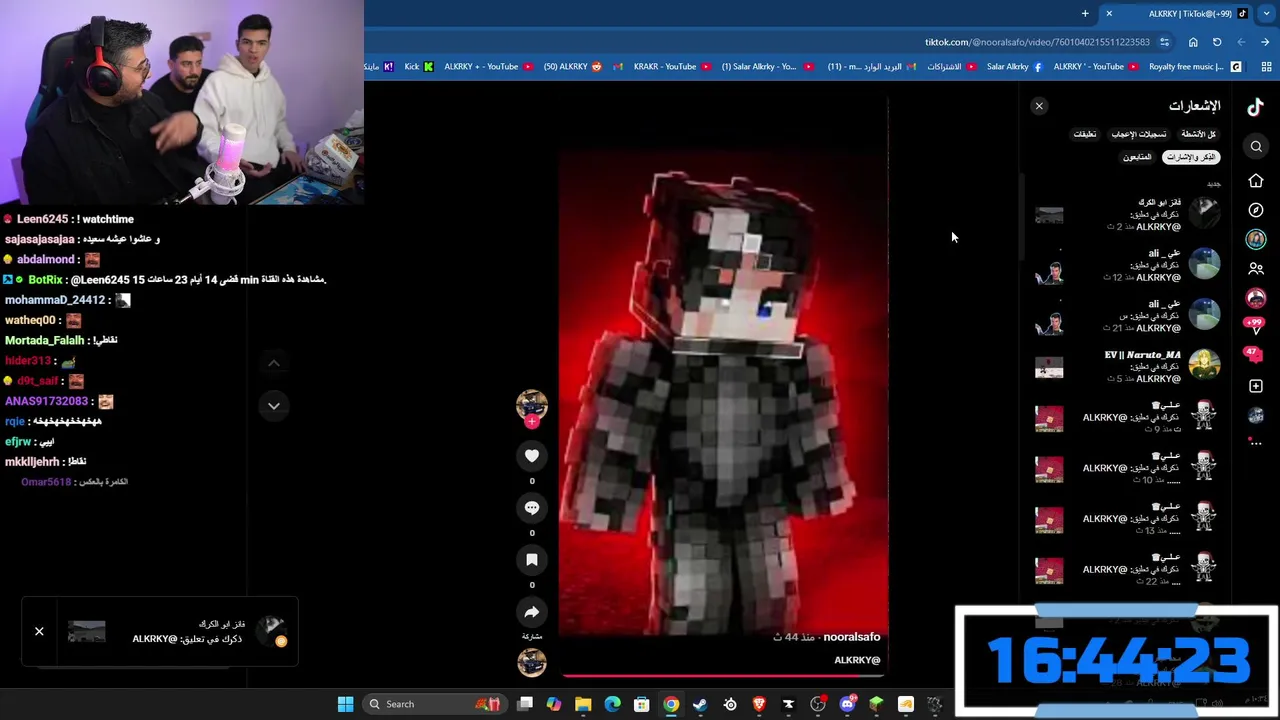Screen dimensions: 1280x720
Task: Like the video with the heart icon
Action: pyautogui.click(x=532, y=456)
